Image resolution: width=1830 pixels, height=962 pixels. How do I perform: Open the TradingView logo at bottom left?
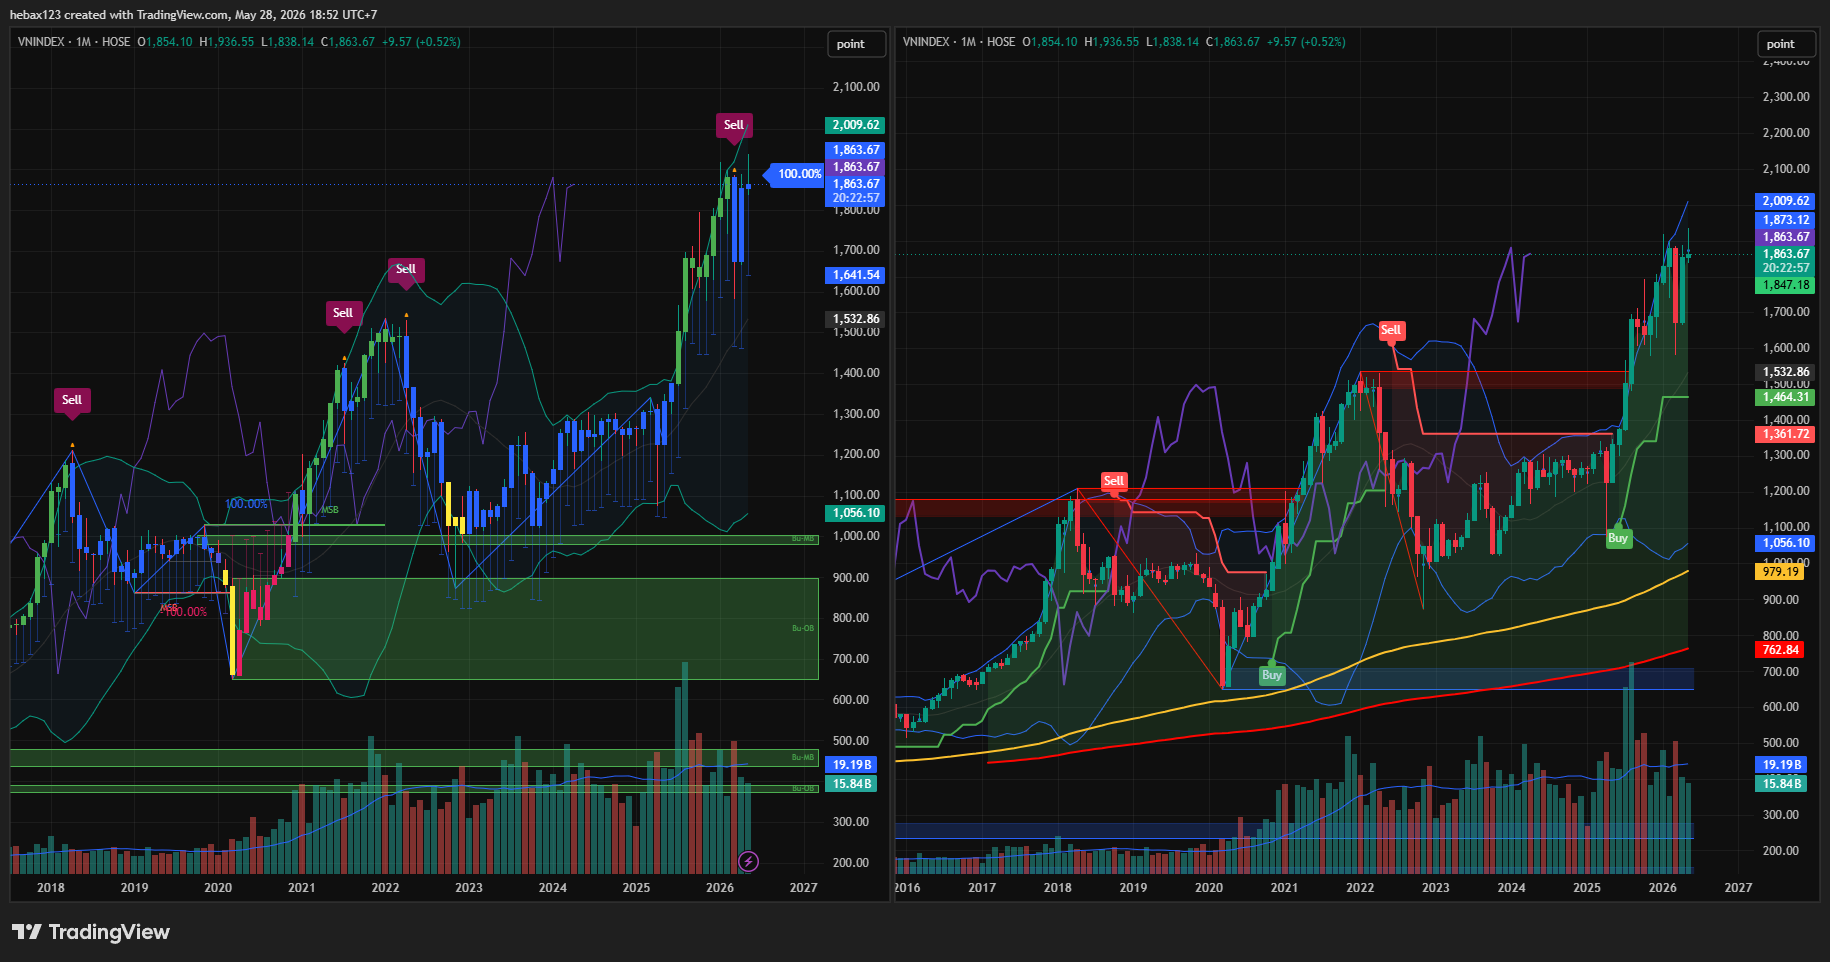click(91, 932)
